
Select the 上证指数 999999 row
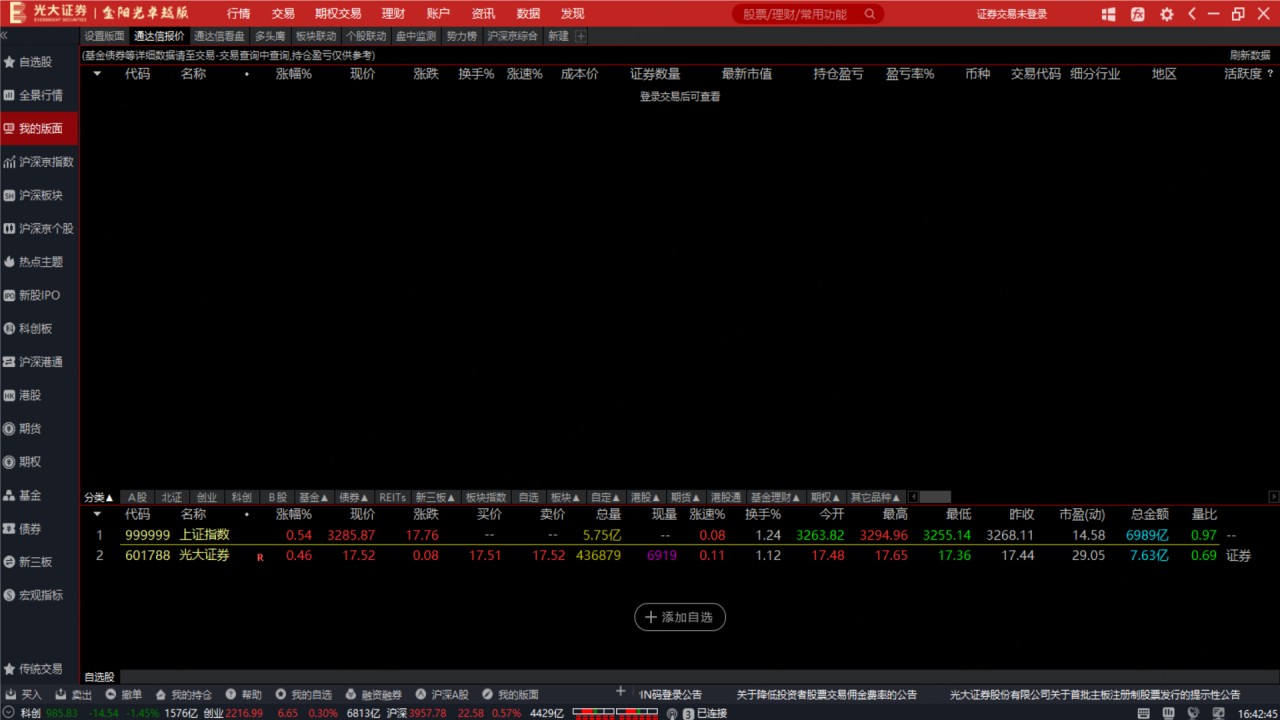click(x=680, y=535)
